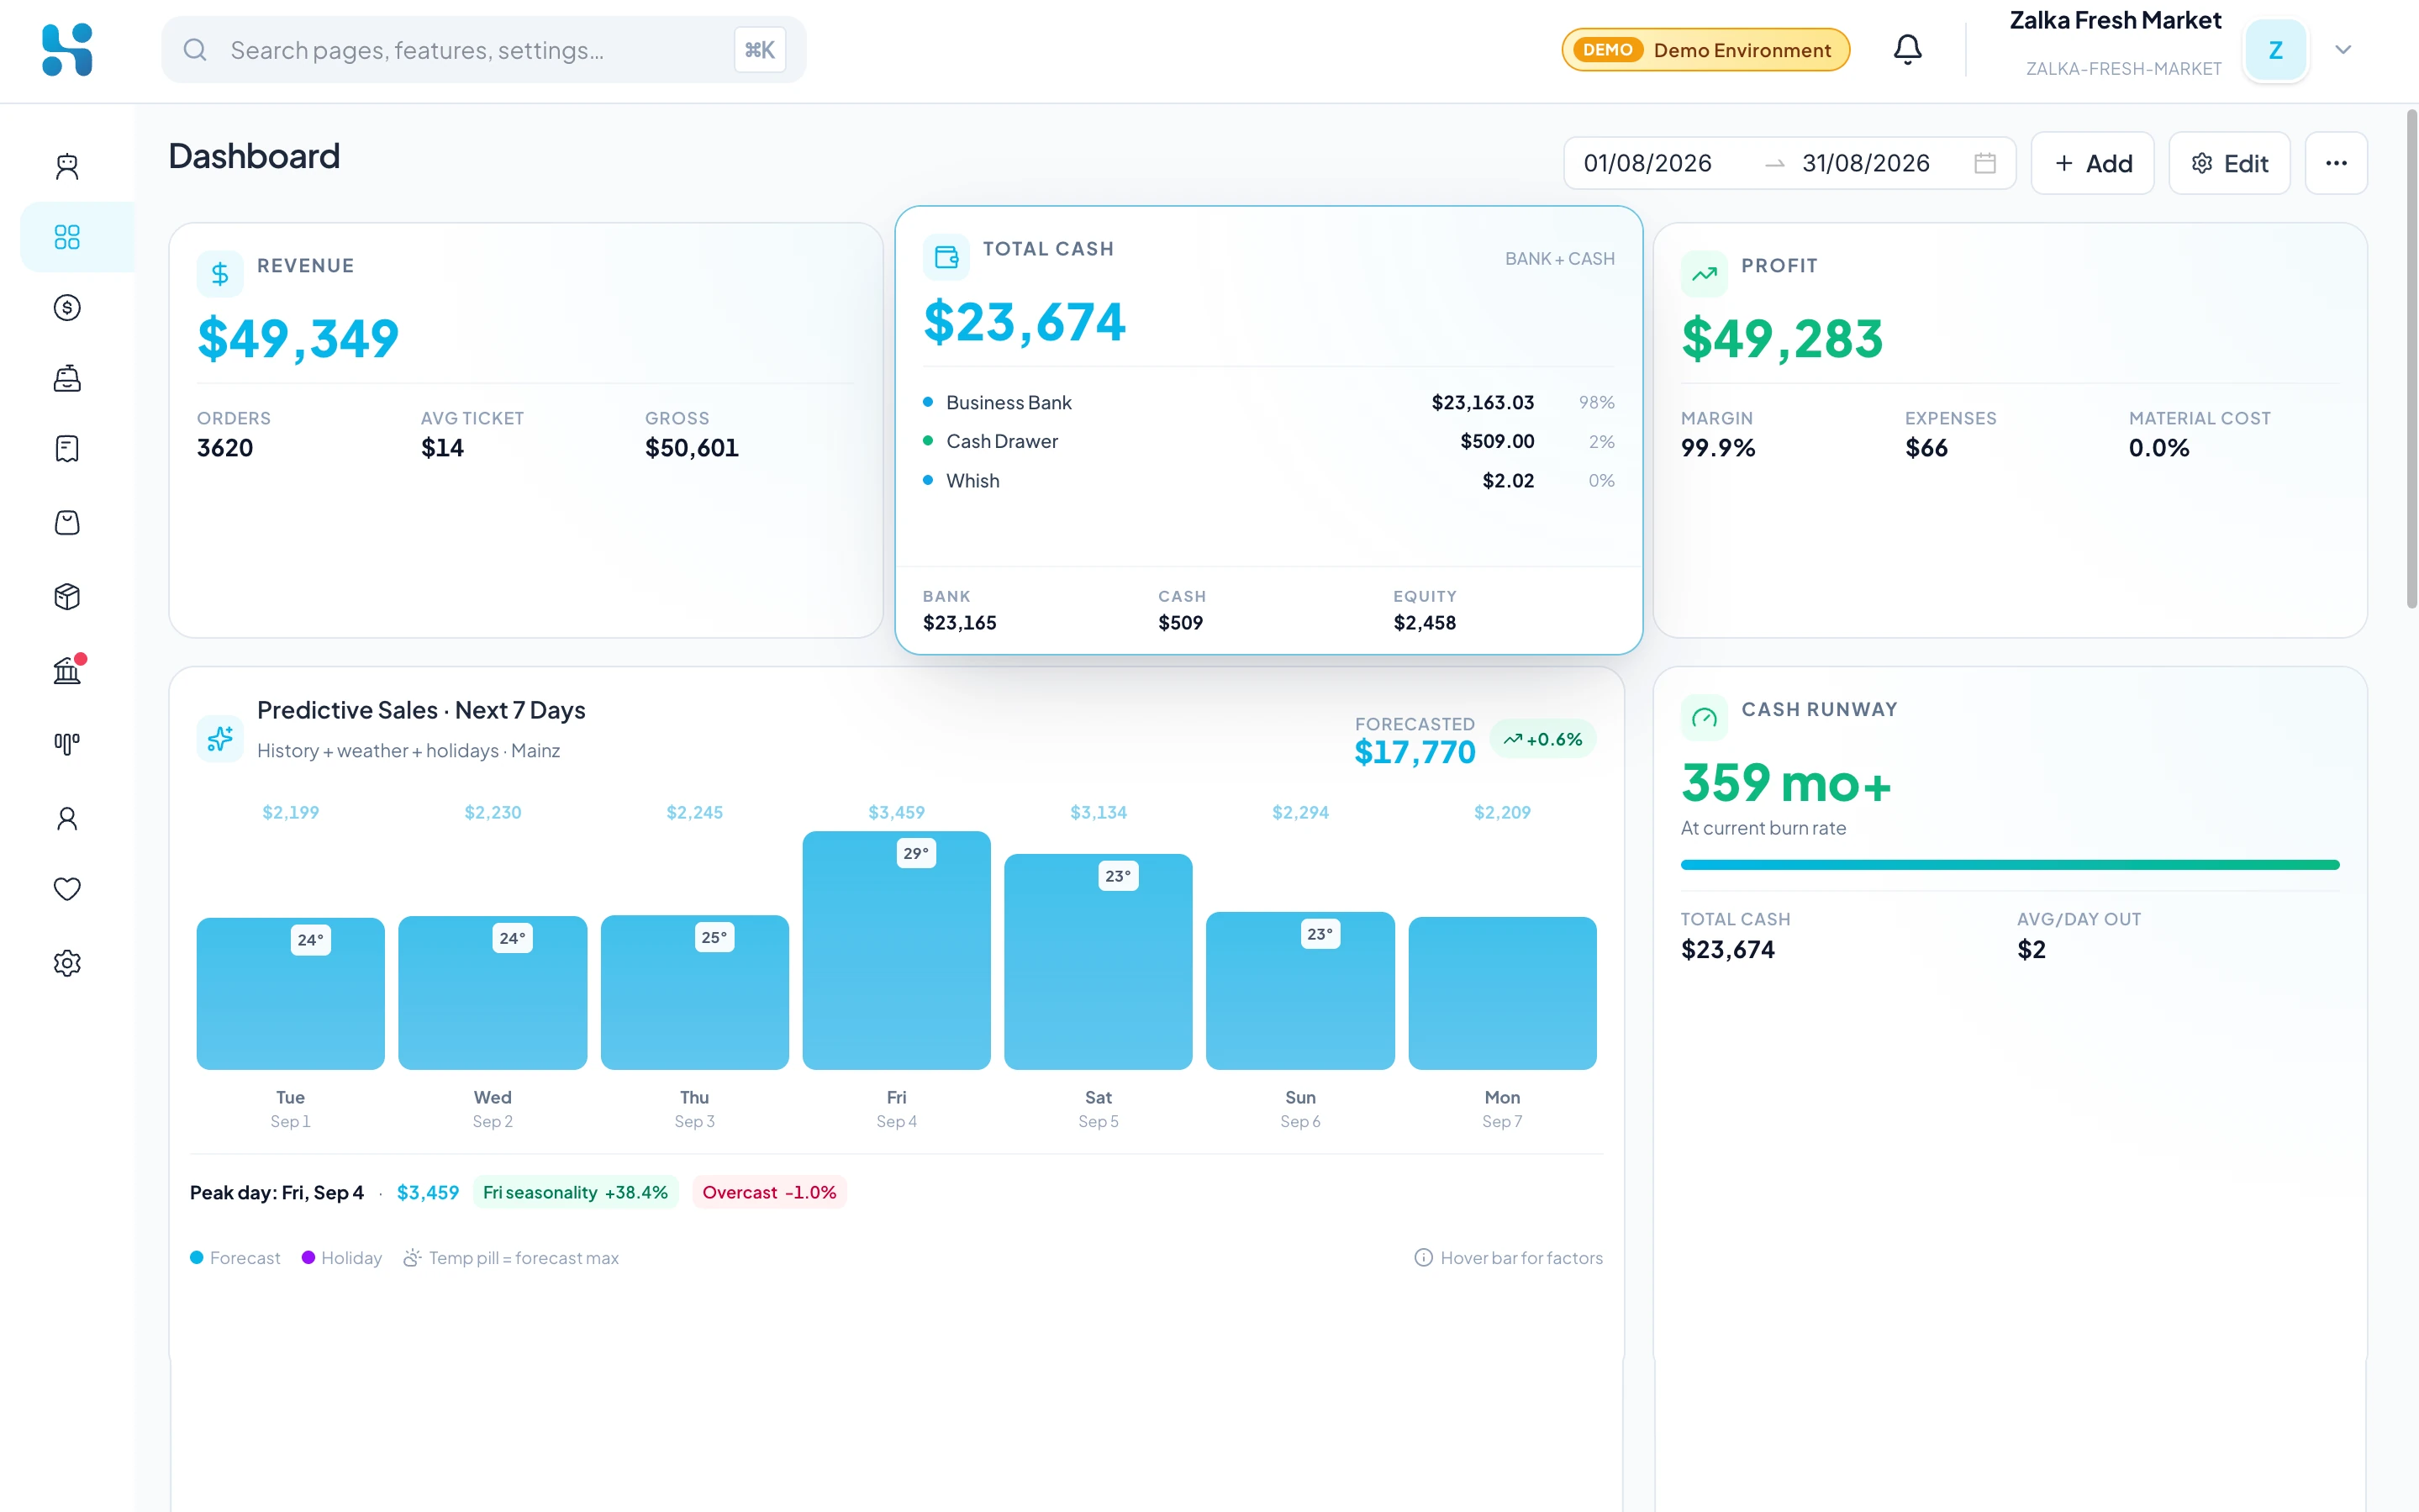The height and width of the screenshot is (1512, 2419).
Task: Click the Z account avatar
Action: click(2275, 50)
